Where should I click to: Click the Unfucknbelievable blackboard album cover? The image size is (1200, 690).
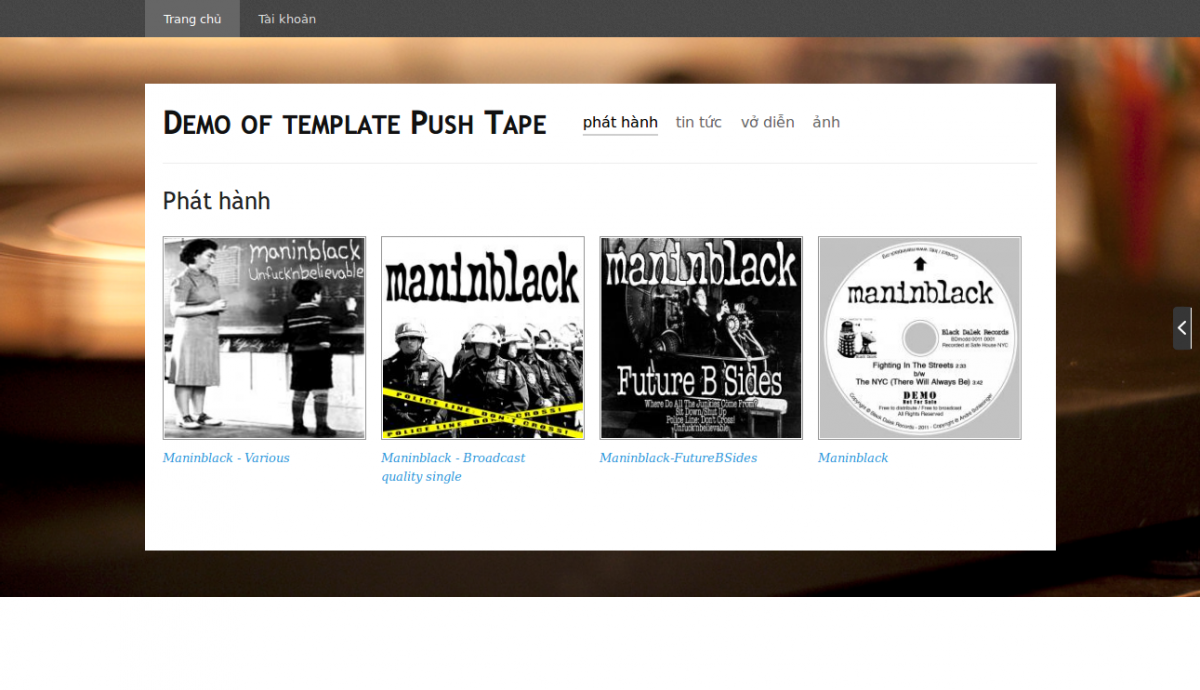pos(264,338)
